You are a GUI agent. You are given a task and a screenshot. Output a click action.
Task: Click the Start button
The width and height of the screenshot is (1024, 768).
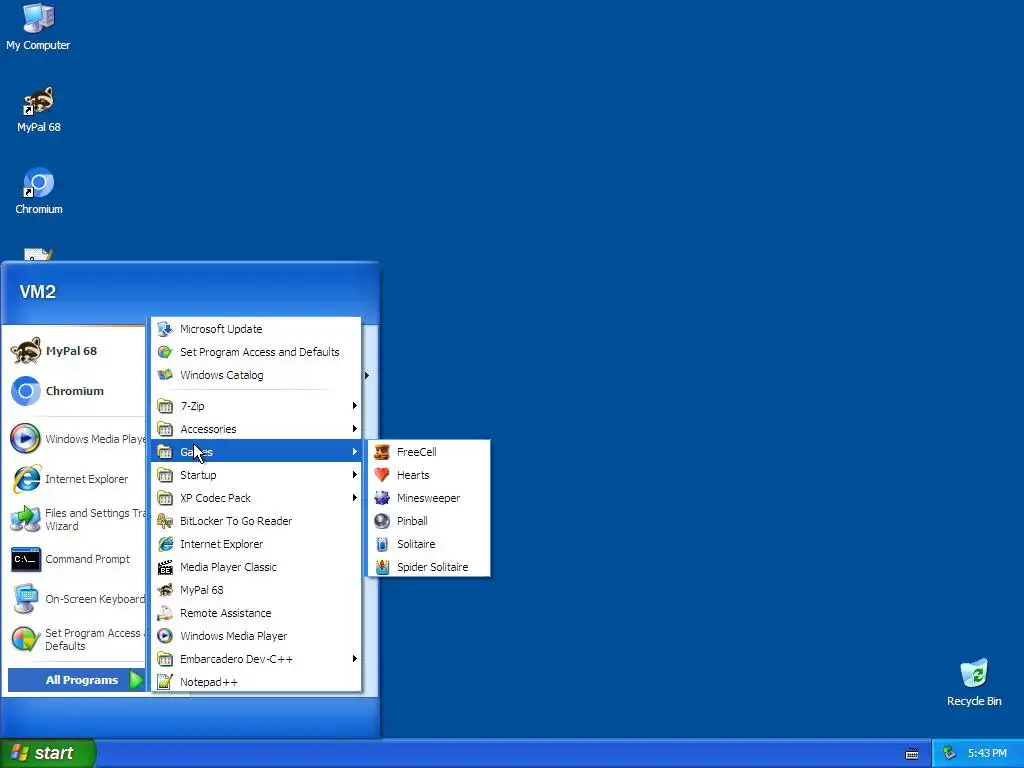[x=47, y=753]
